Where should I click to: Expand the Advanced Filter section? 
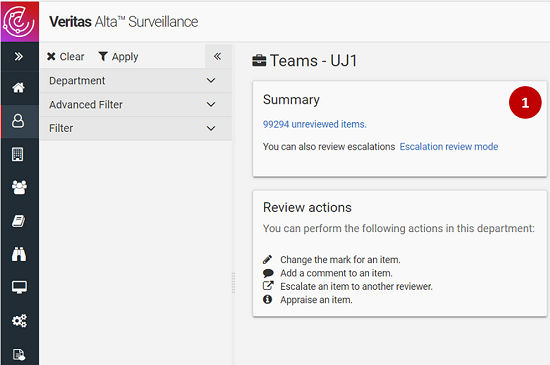coord(136,104)
